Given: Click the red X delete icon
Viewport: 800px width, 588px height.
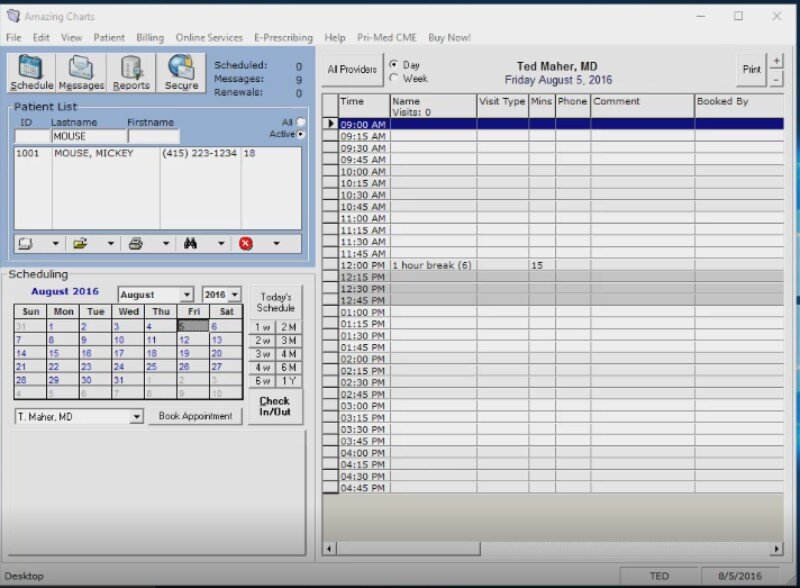Looking at the screenshot, I should pyautogui.click(x=246, y=243).
